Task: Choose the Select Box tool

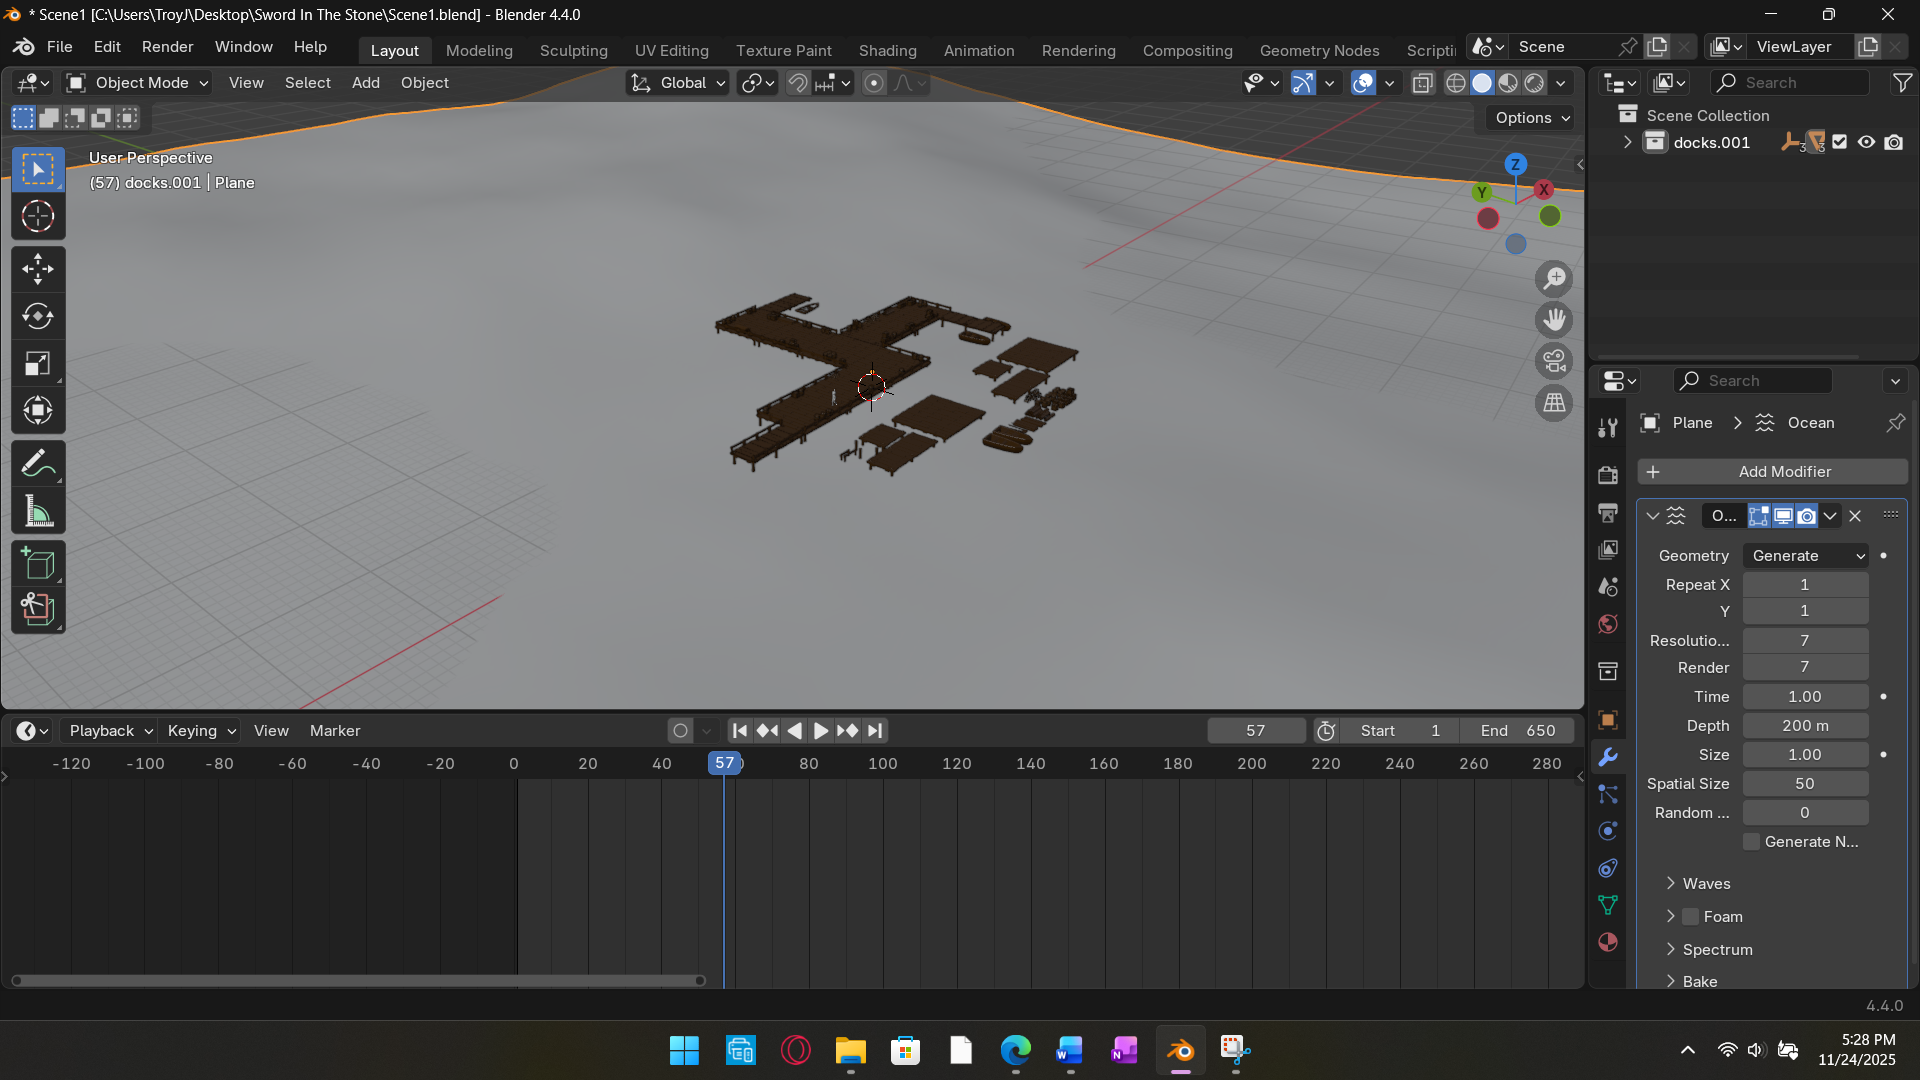Action: tap(38, 169)
